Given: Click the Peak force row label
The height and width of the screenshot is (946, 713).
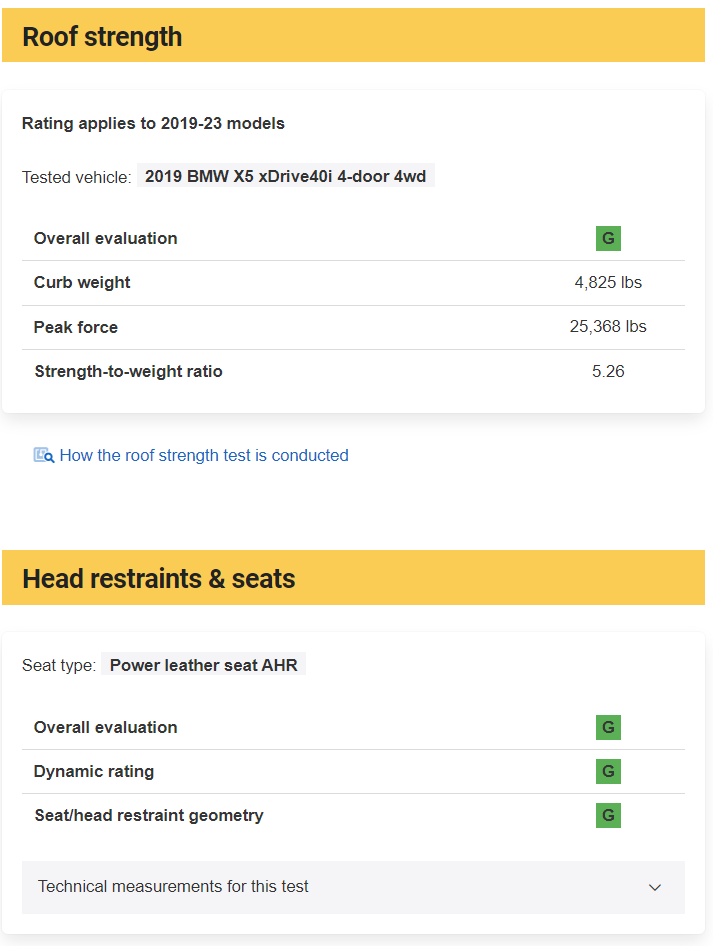Looking at the screenshot, I should click(x=76, y=327).
